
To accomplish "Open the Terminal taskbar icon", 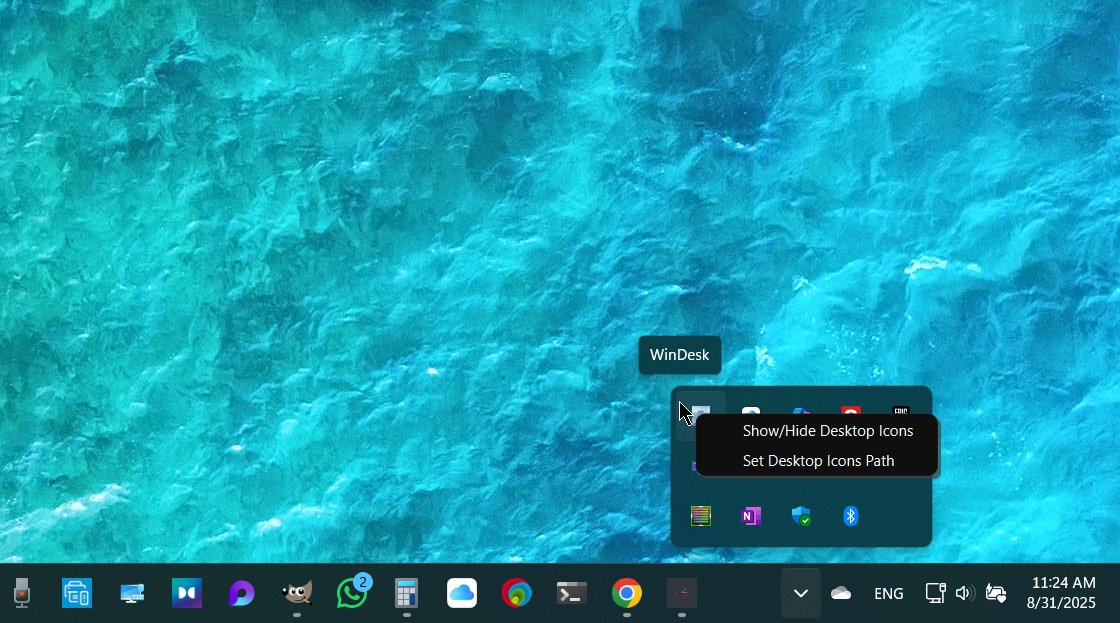I will tap(571, 593).
